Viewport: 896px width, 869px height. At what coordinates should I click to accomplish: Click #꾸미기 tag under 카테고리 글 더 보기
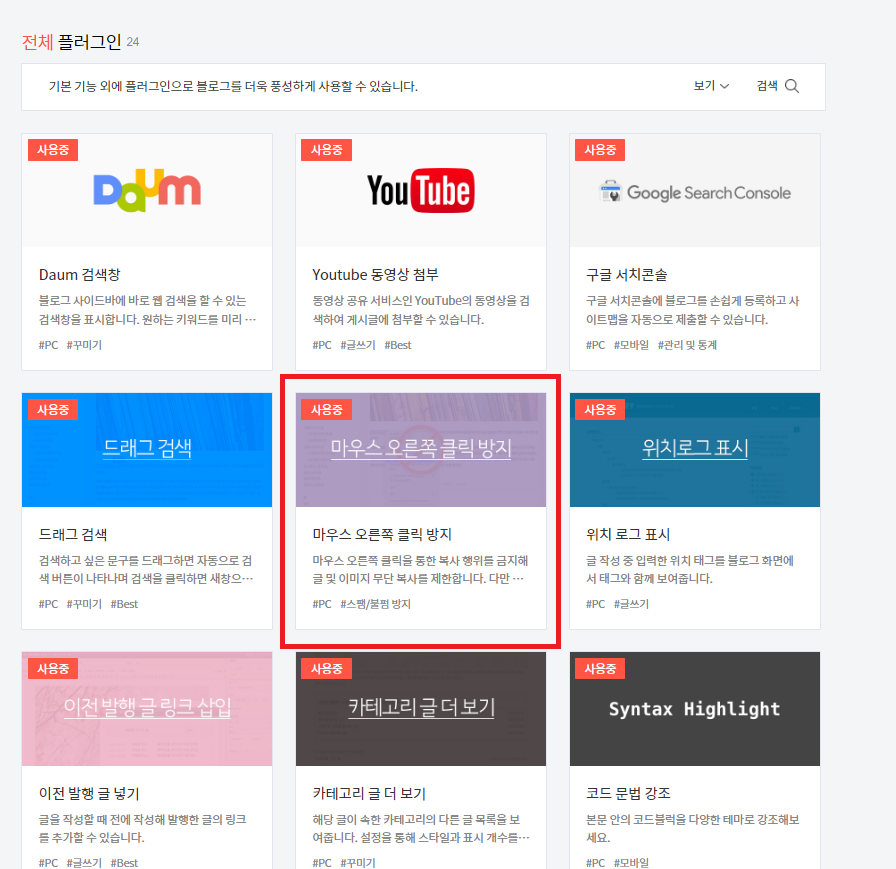[x=358, y=863]
